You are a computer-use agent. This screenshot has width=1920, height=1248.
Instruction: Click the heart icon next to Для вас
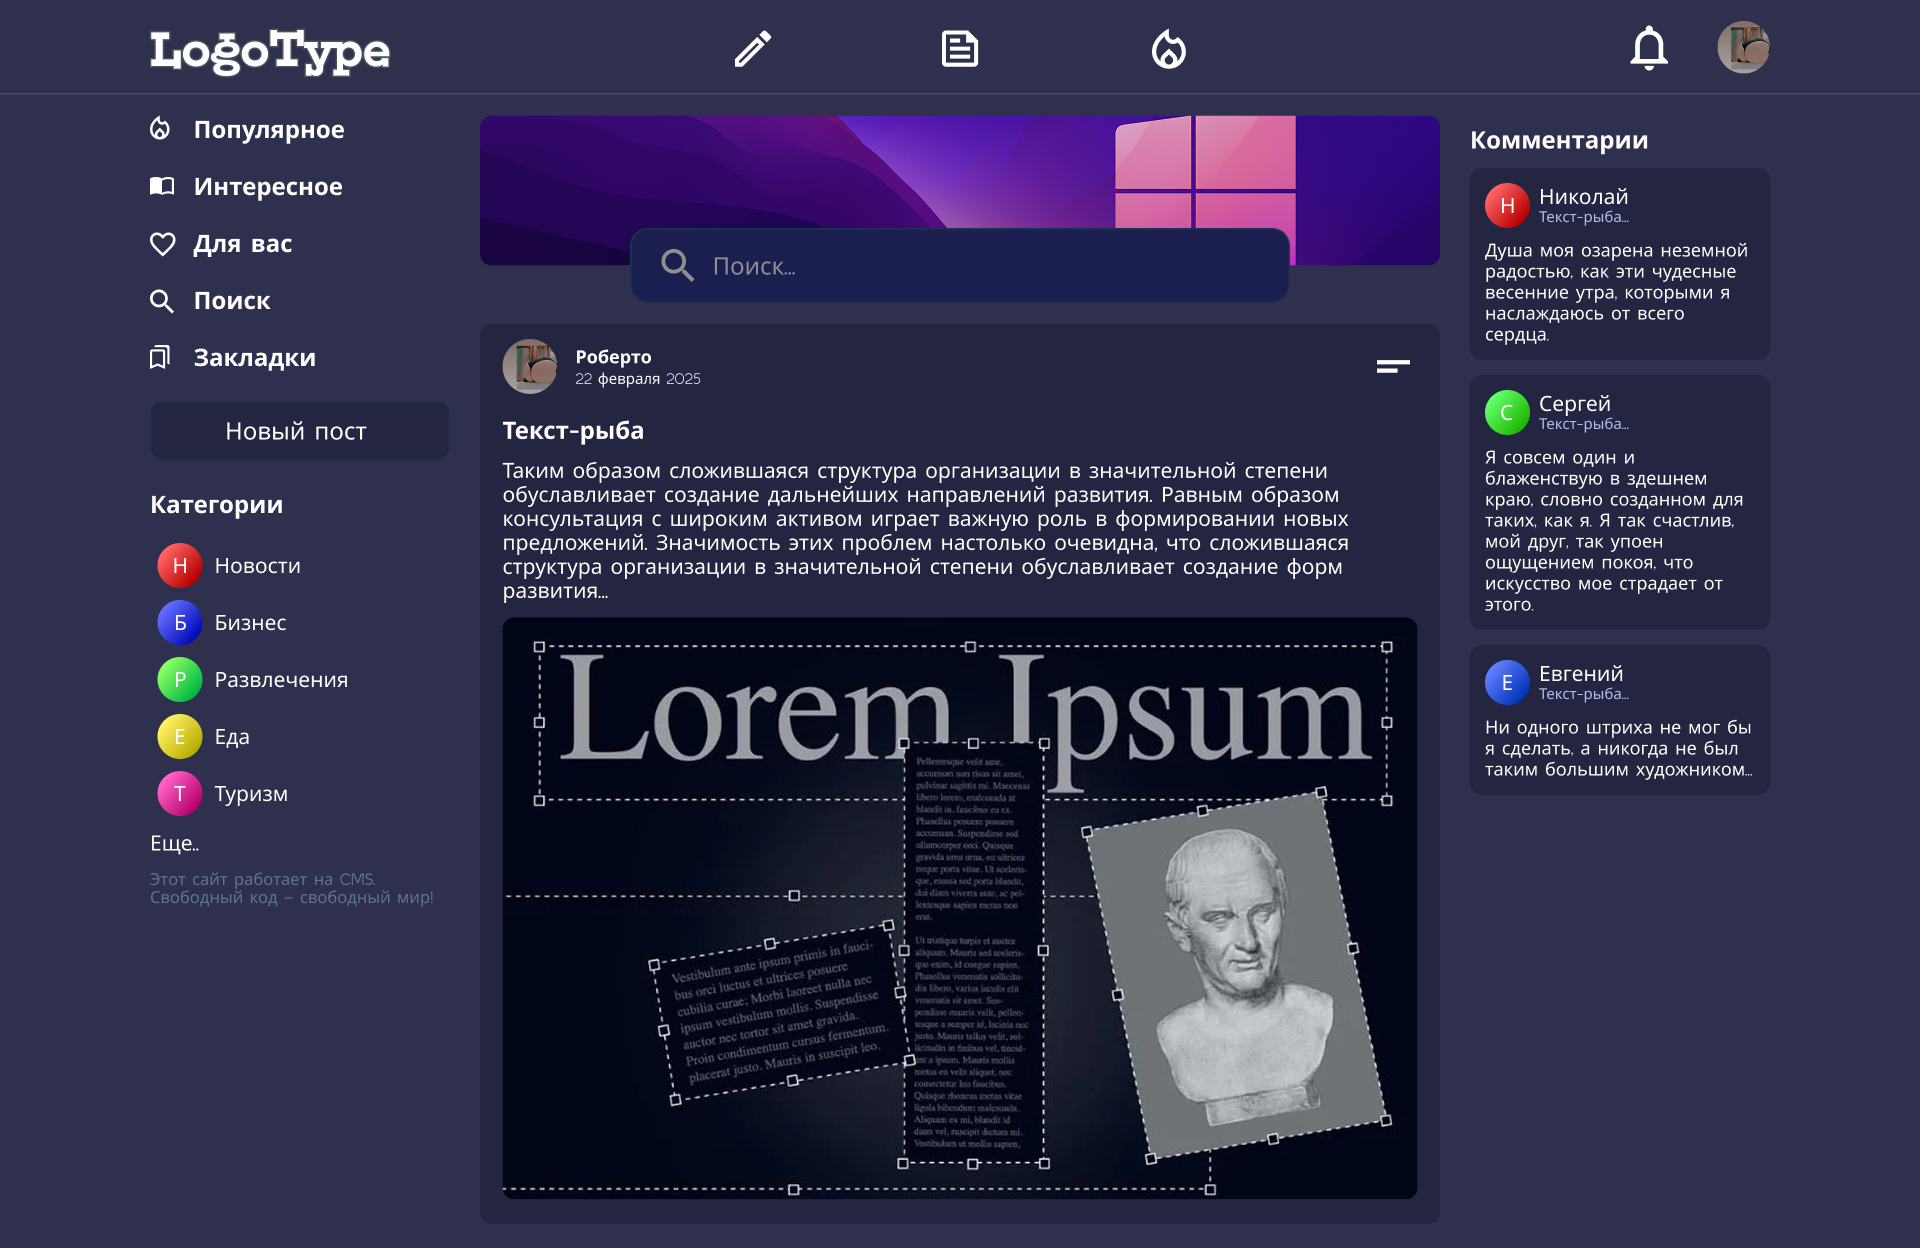pos(162,244)
